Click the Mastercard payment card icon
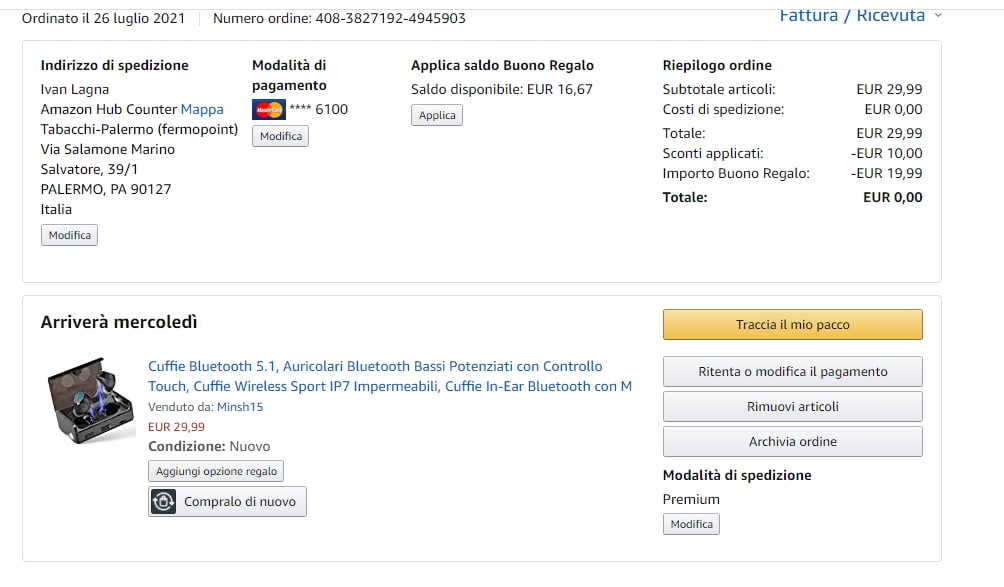The image size is (1004, 587). (x=268, y=109)
